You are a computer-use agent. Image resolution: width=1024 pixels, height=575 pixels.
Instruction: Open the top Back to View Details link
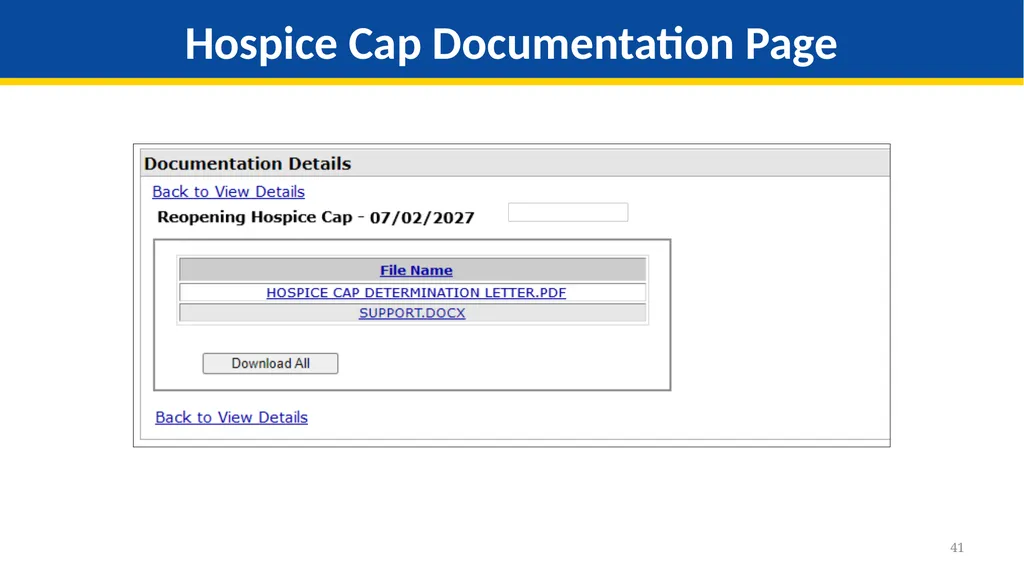pos(229,191)
